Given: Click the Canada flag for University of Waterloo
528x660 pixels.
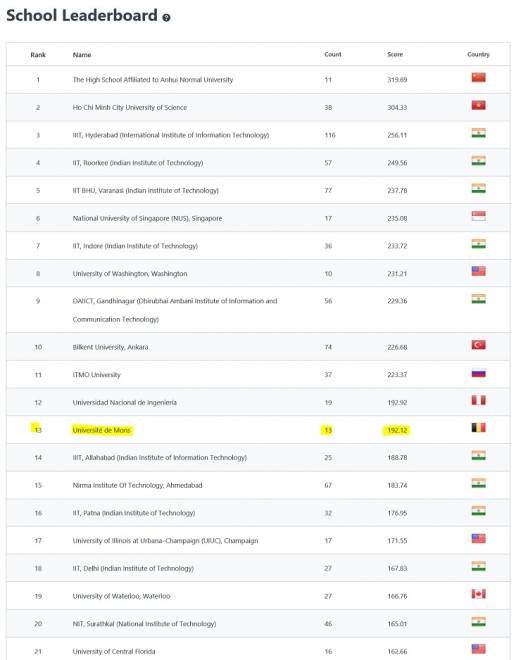Looking at the screenshot, I should click(478, 594).
